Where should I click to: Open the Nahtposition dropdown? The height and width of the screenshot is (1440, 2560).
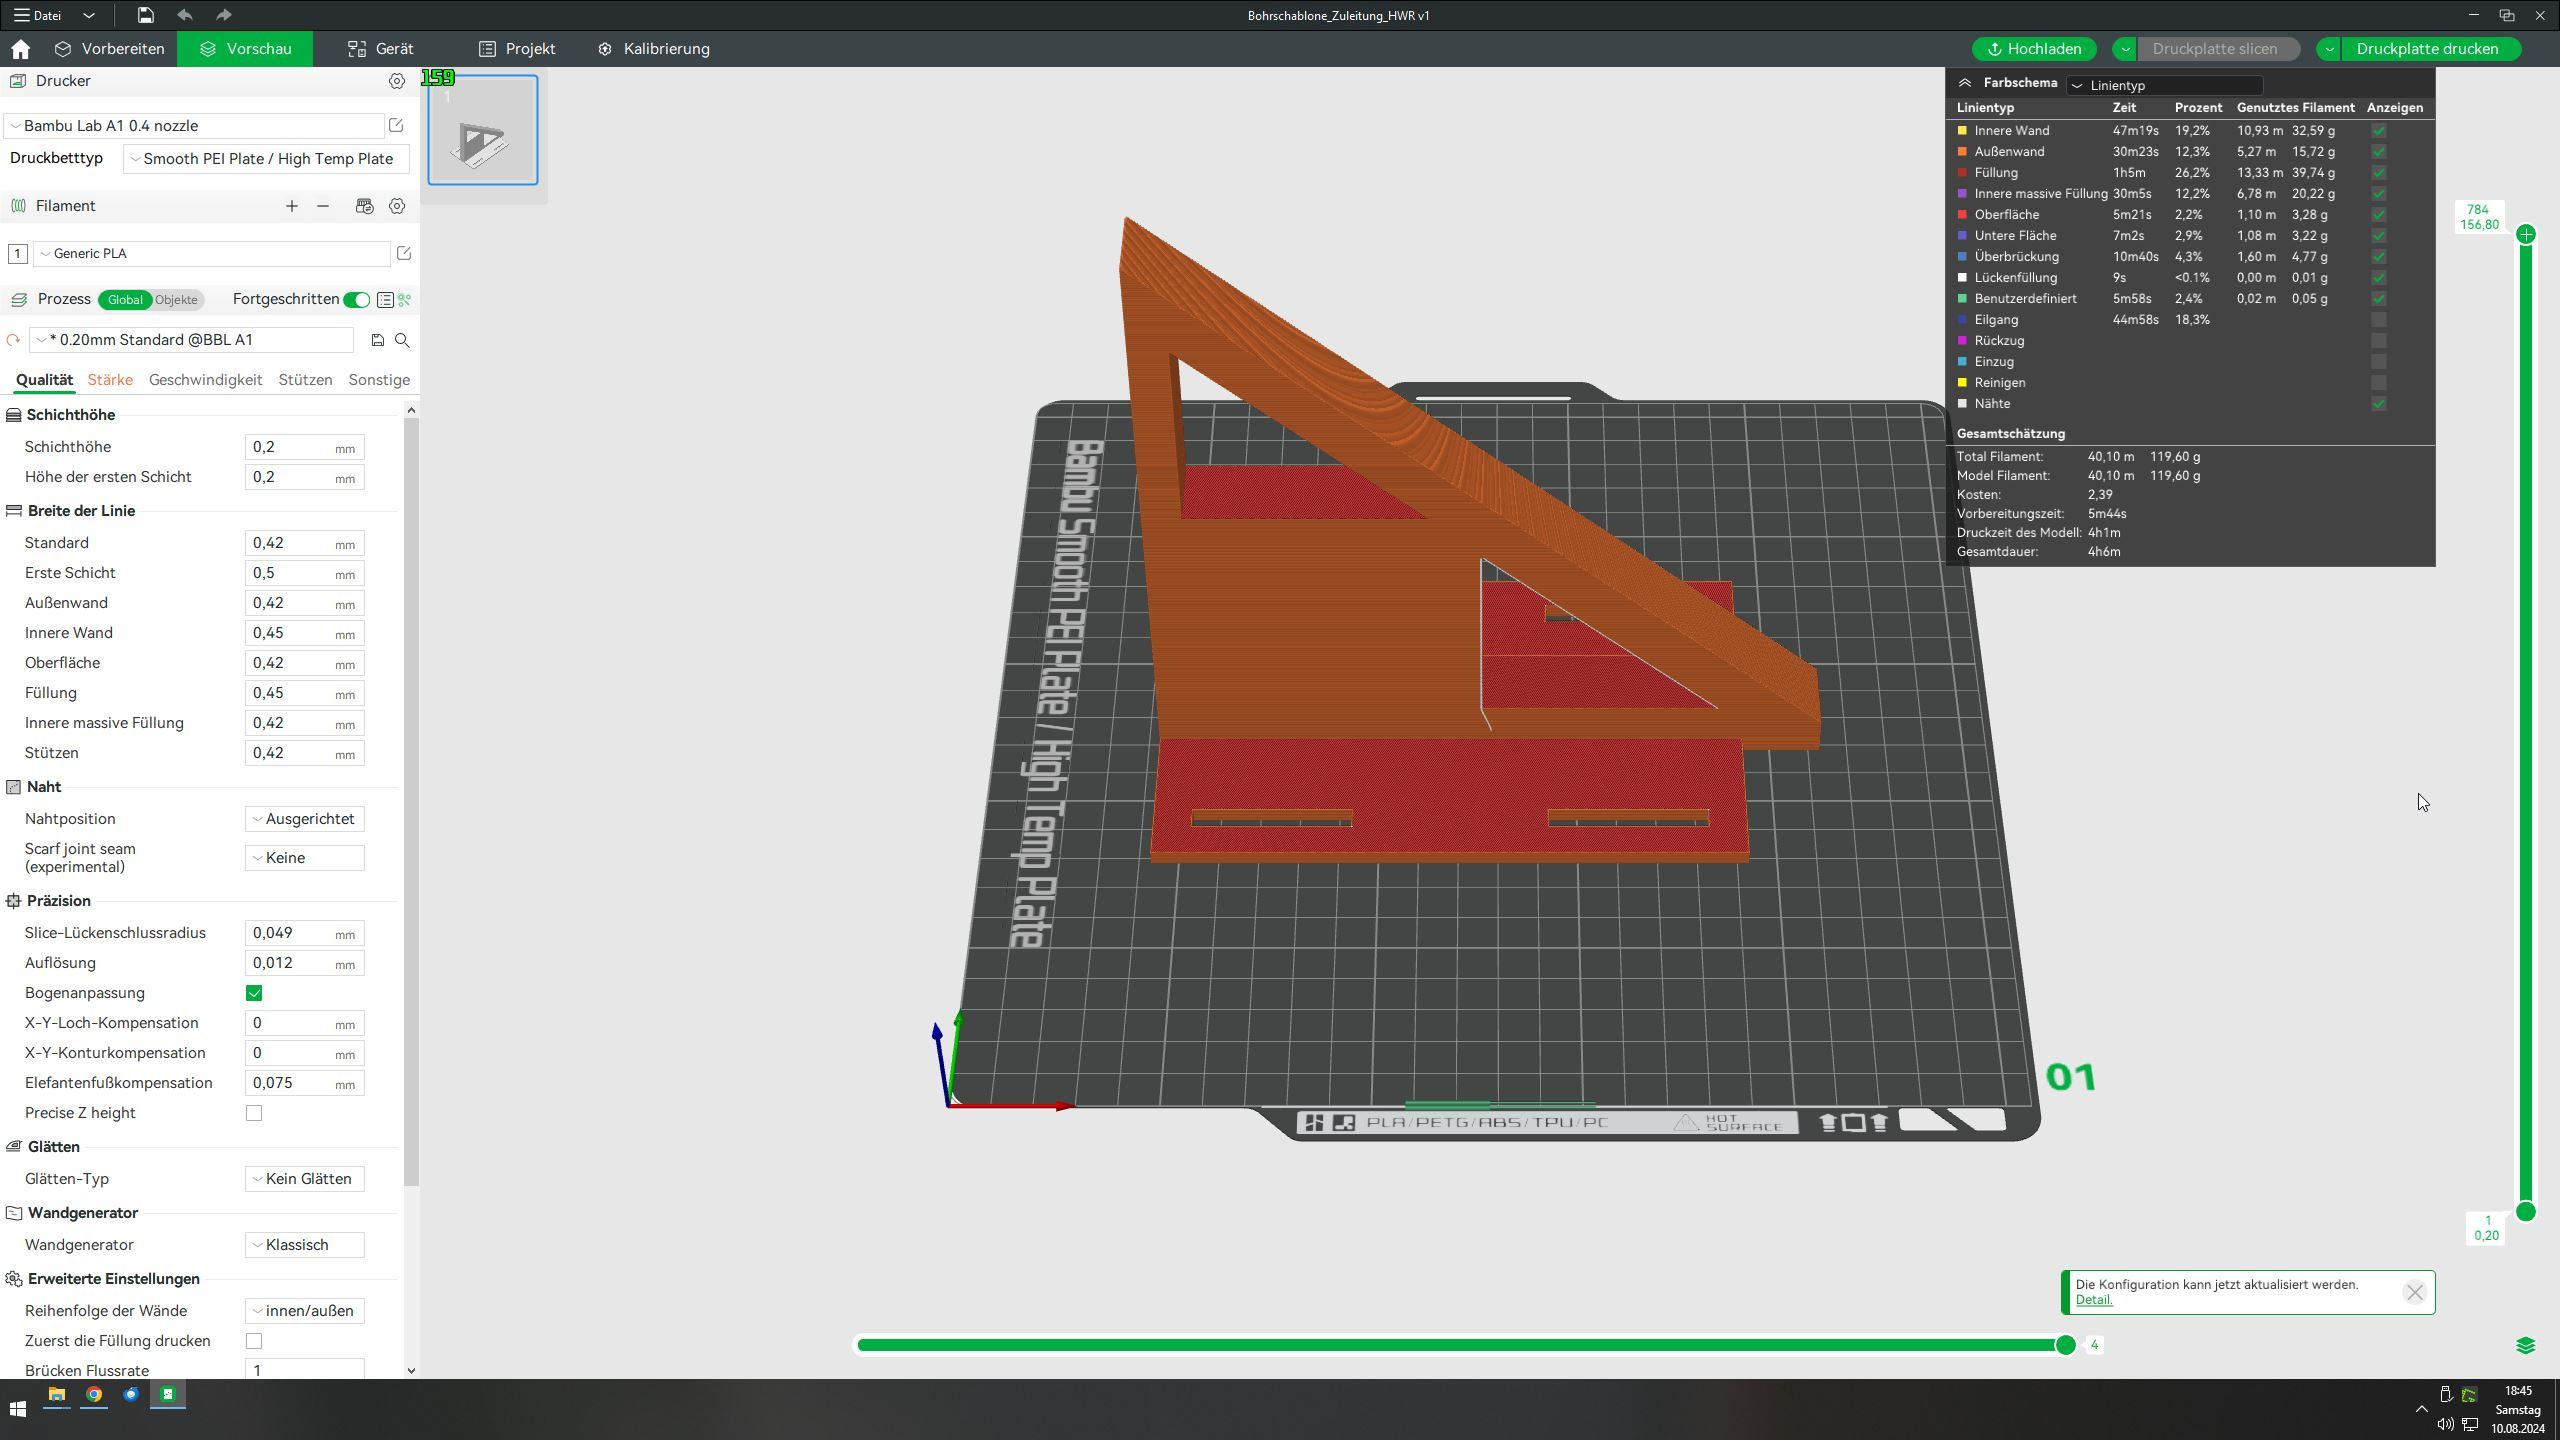coord(305,819)
